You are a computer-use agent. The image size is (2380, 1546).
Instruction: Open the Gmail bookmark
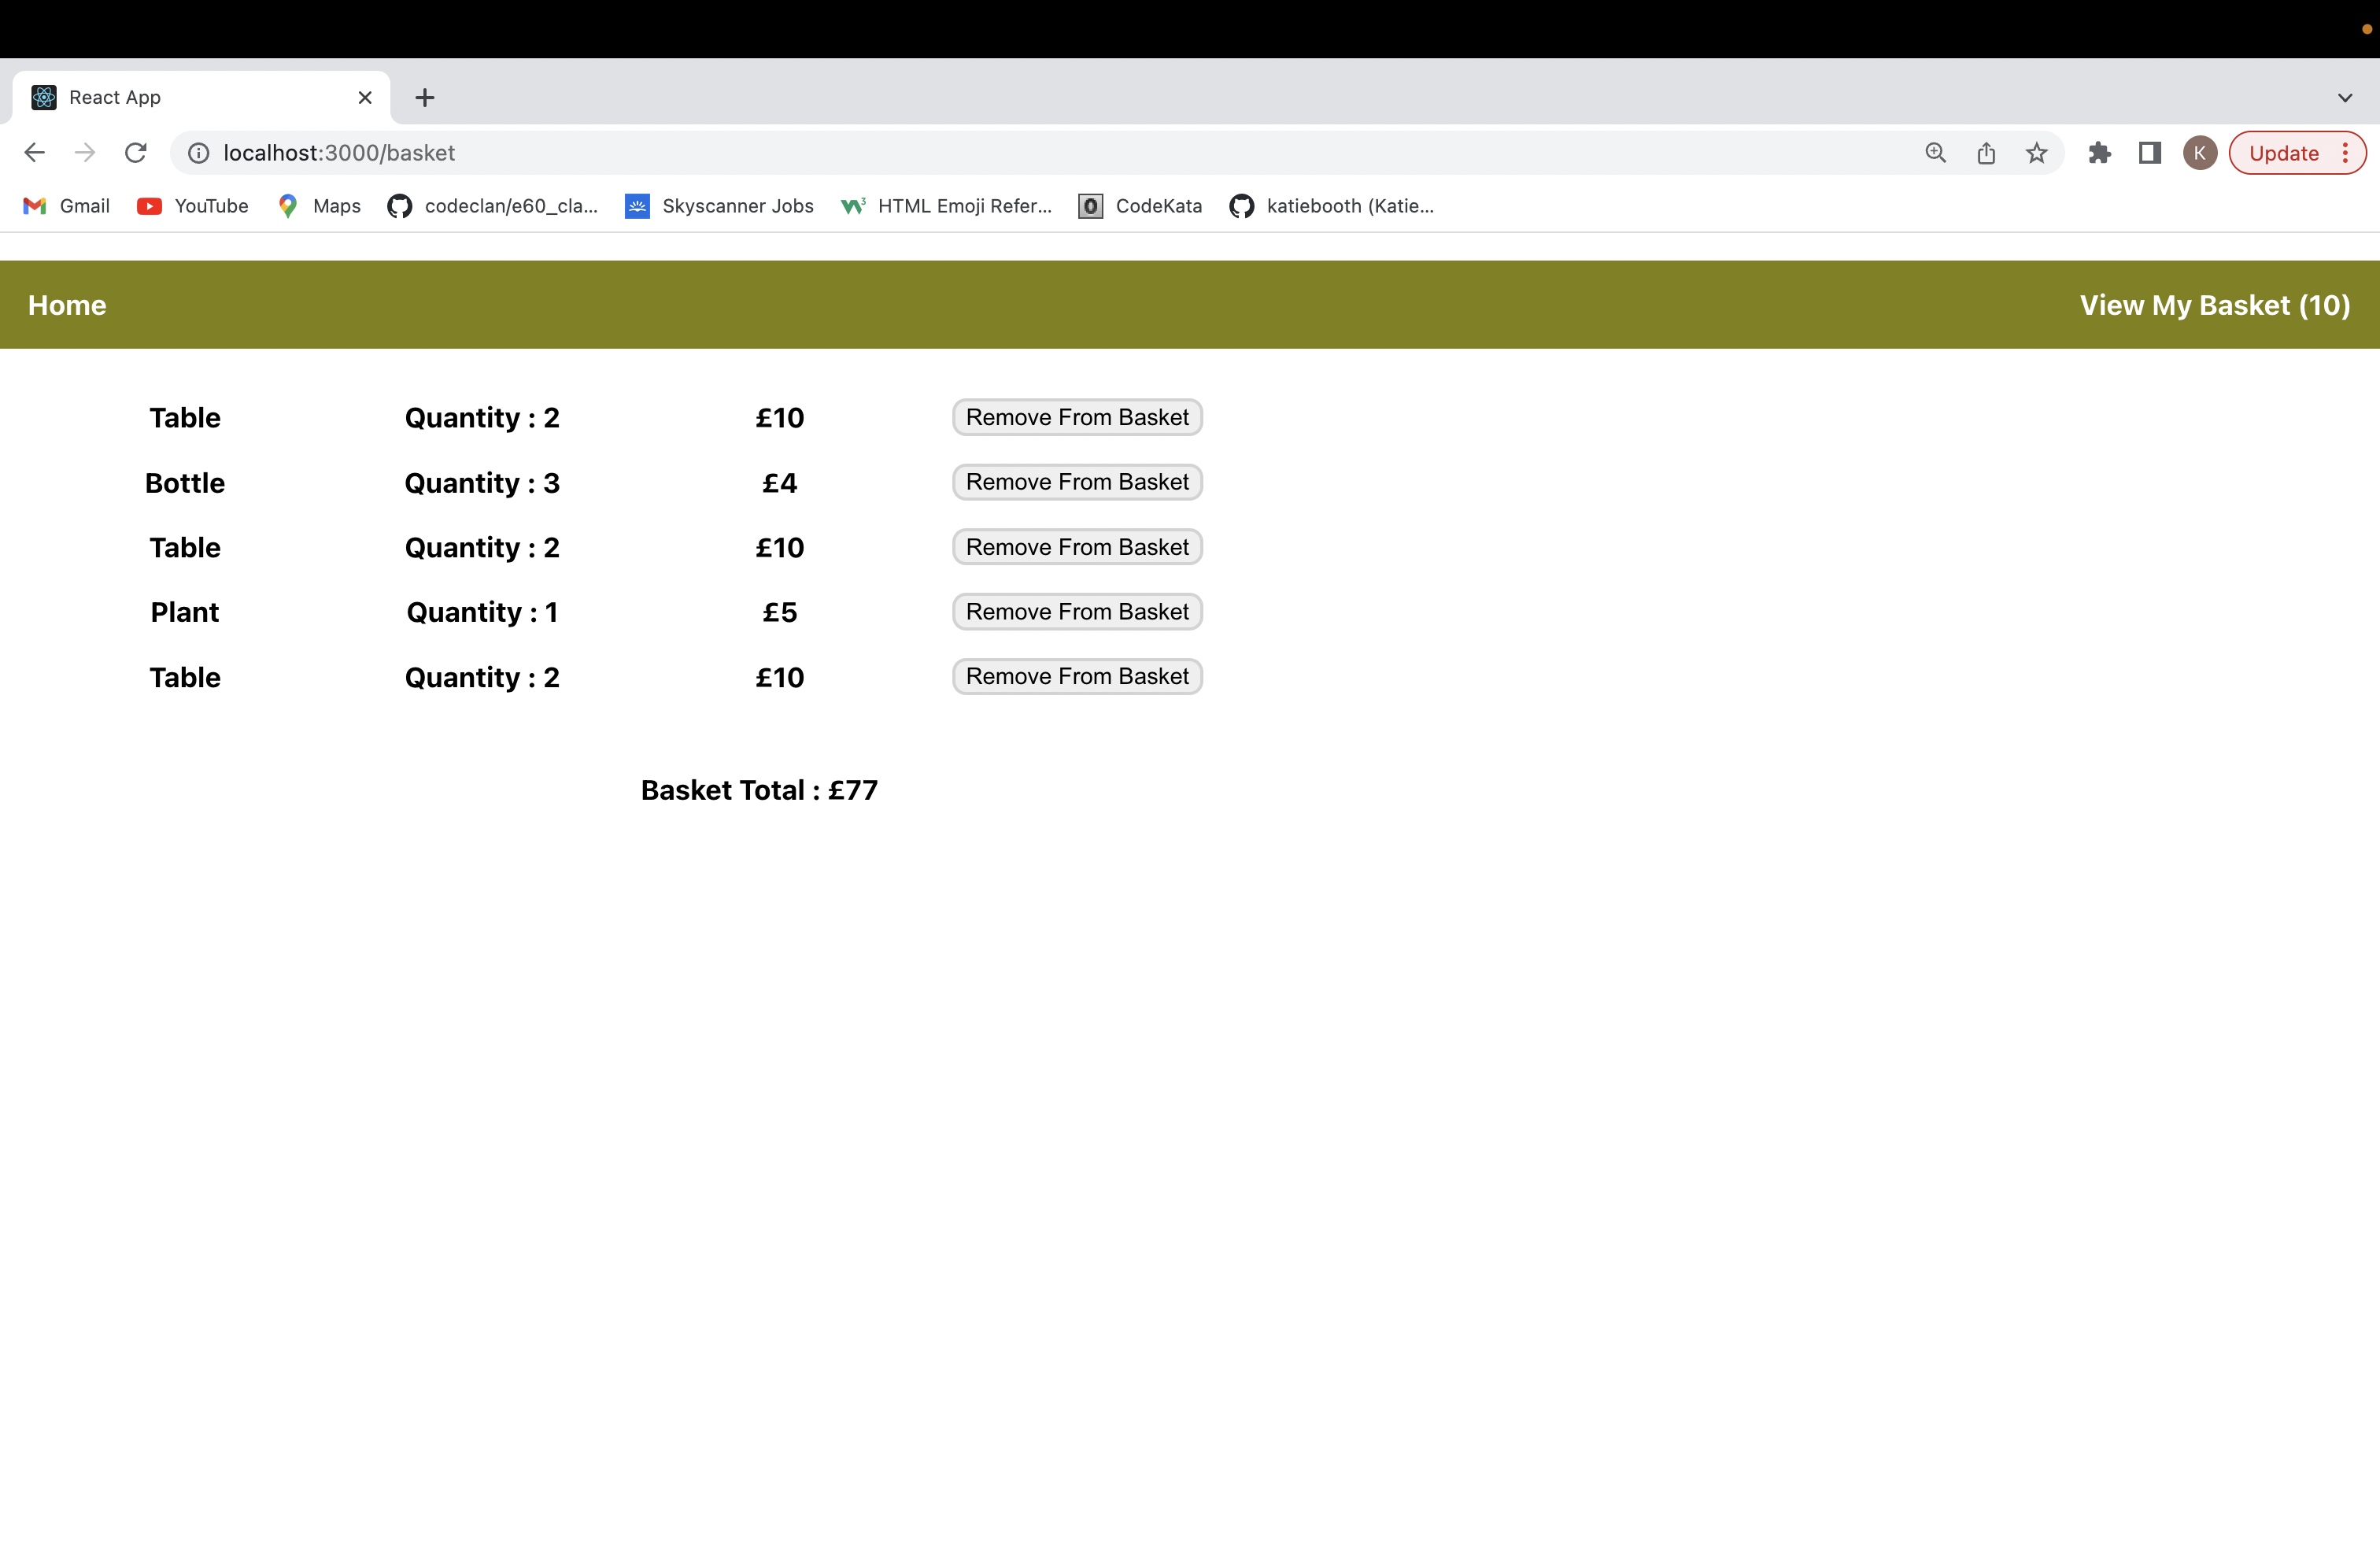click(65, 206)
